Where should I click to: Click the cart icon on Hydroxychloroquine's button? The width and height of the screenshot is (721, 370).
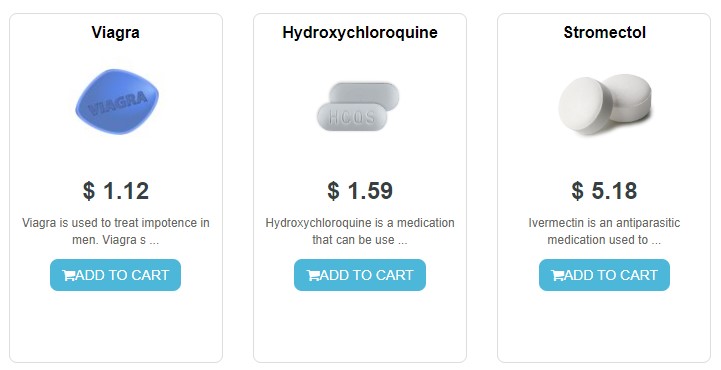313,275
